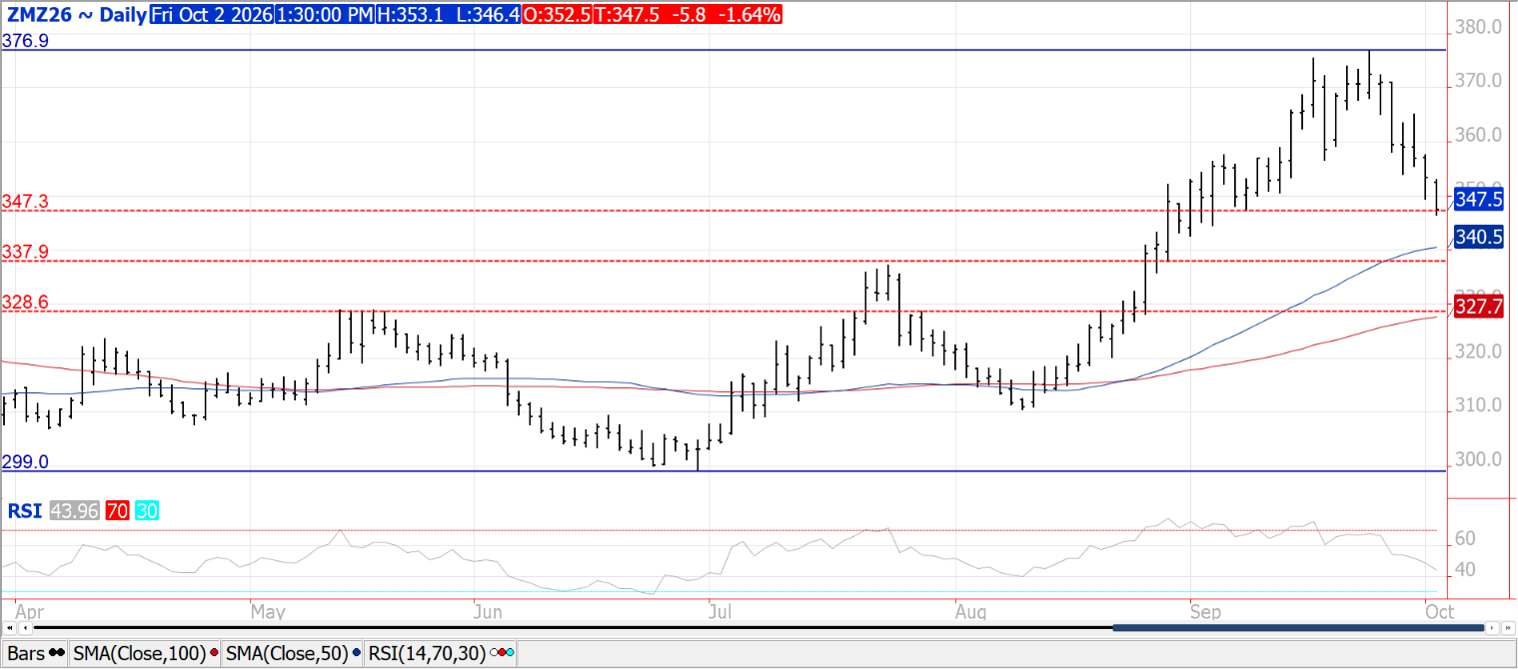Click the 328.6 retracement level label
Image resolution: width=1518 pixels, height=669 pixels.
26,302
